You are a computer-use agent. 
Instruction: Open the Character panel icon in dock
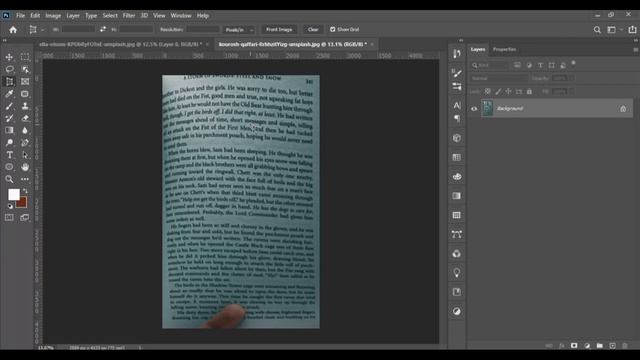coord(457,106)
